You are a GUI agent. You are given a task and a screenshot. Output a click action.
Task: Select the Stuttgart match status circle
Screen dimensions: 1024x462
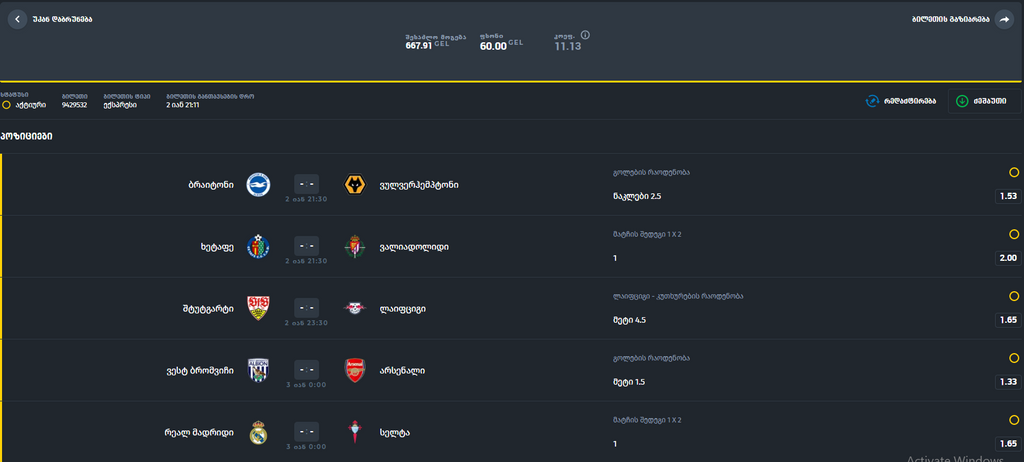click(x=1014, y=296)
